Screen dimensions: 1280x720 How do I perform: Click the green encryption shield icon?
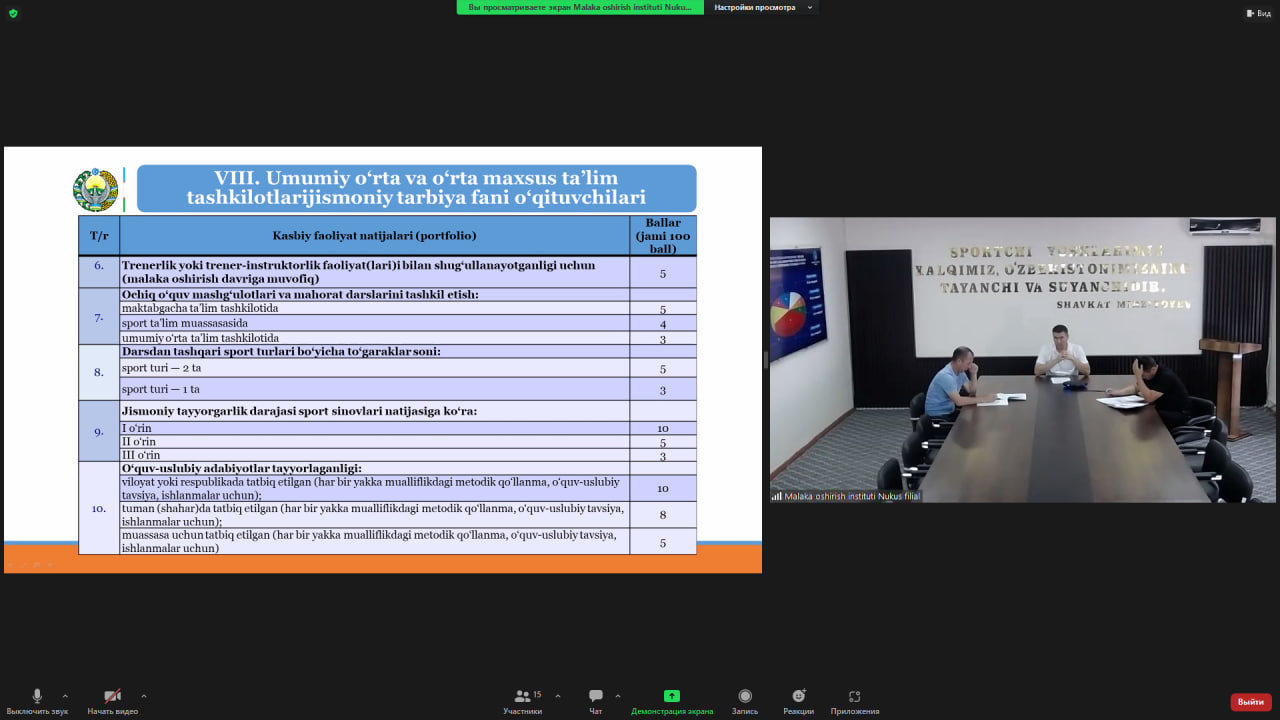coord(13,13)
